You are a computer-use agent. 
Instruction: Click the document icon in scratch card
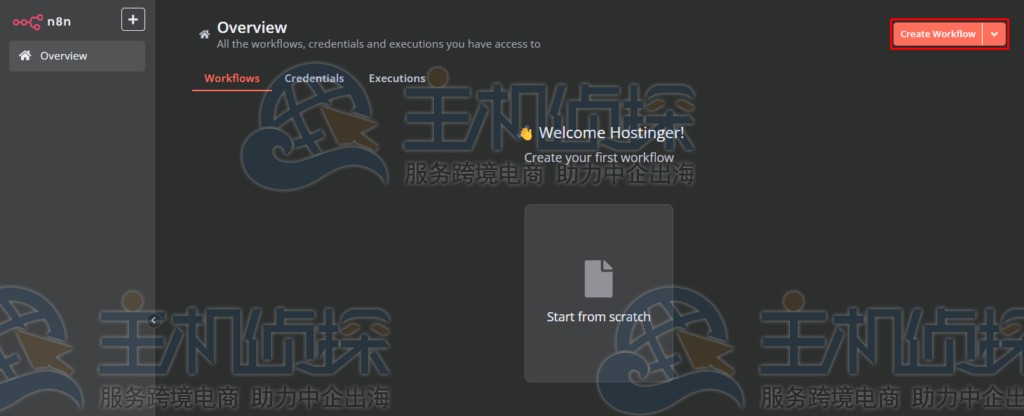[599, 279]
